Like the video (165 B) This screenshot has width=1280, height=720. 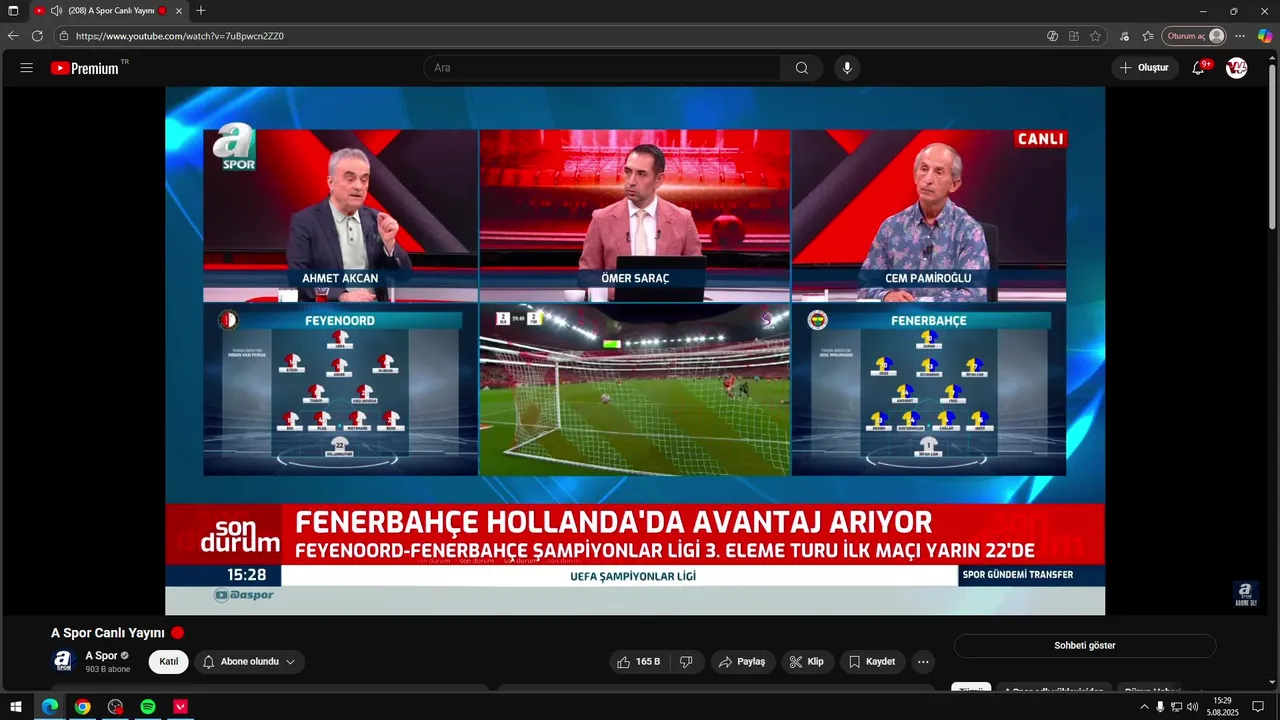pyautogui.click(x=639, y=662)
